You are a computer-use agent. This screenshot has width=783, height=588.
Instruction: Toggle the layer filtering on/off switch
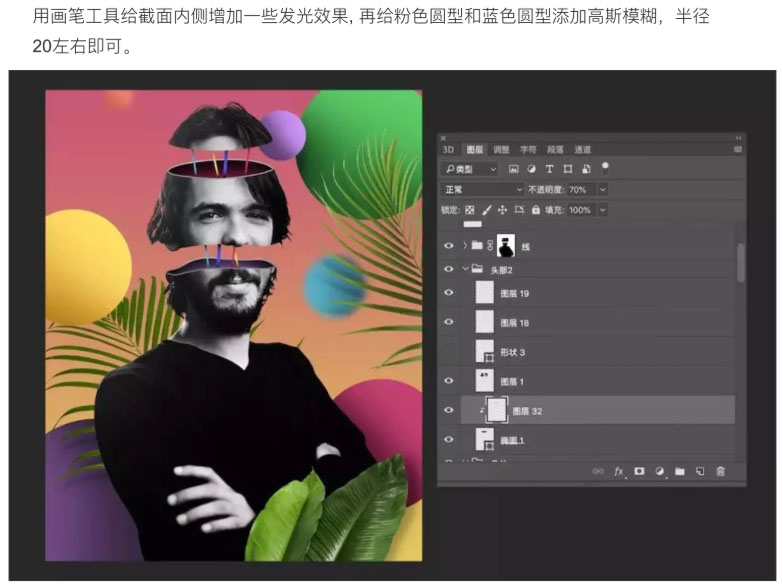coord(605,168)
